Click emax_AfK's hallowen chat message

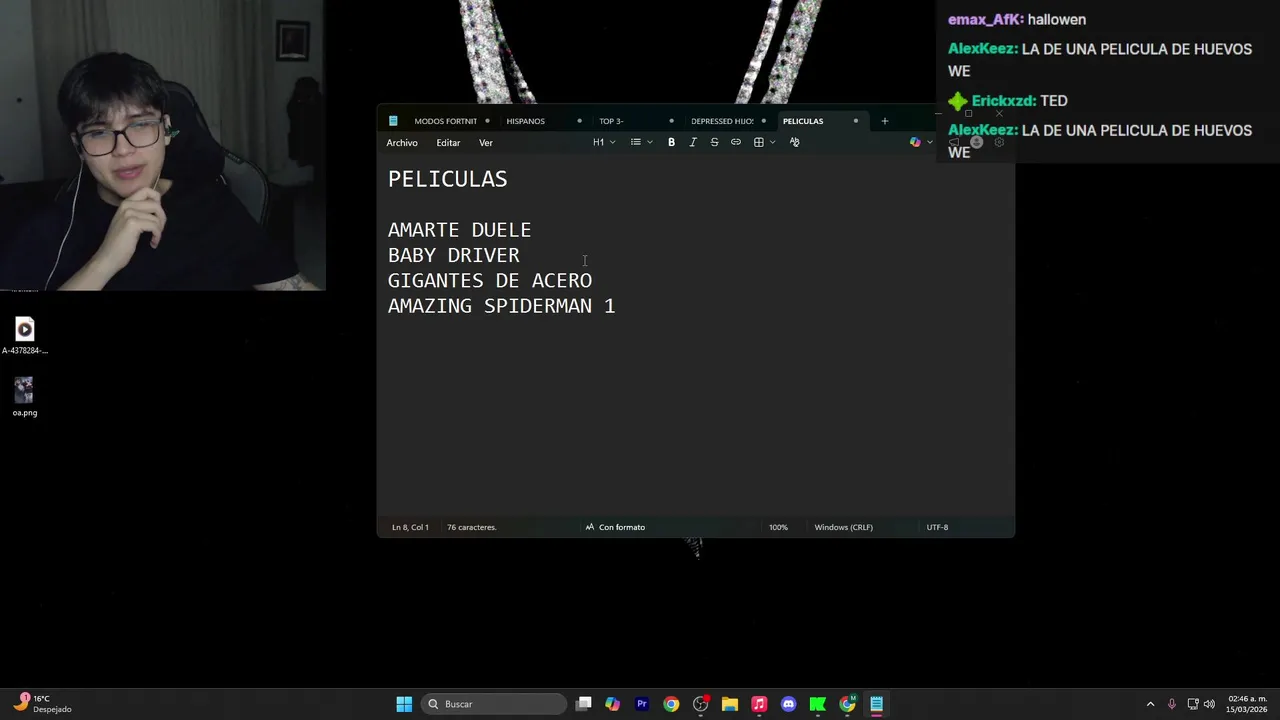click(1017, 19)
